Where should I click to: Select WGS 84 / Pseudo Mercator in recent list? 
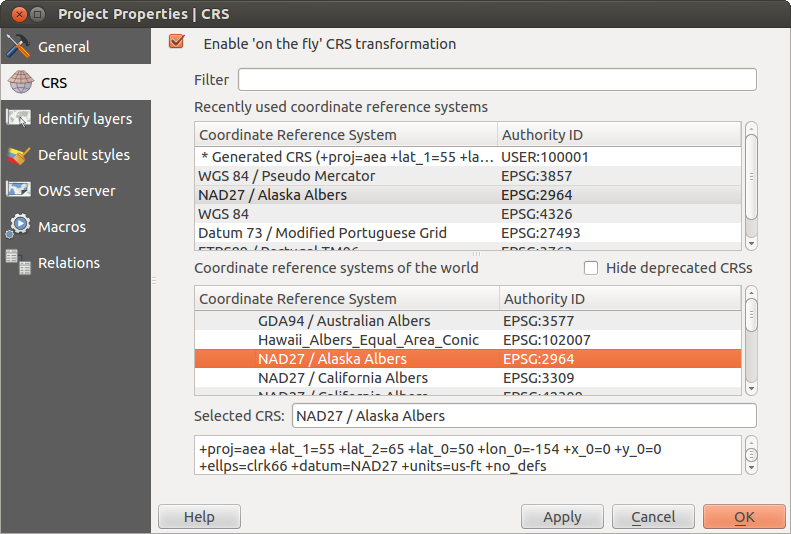tap(287, 176)
